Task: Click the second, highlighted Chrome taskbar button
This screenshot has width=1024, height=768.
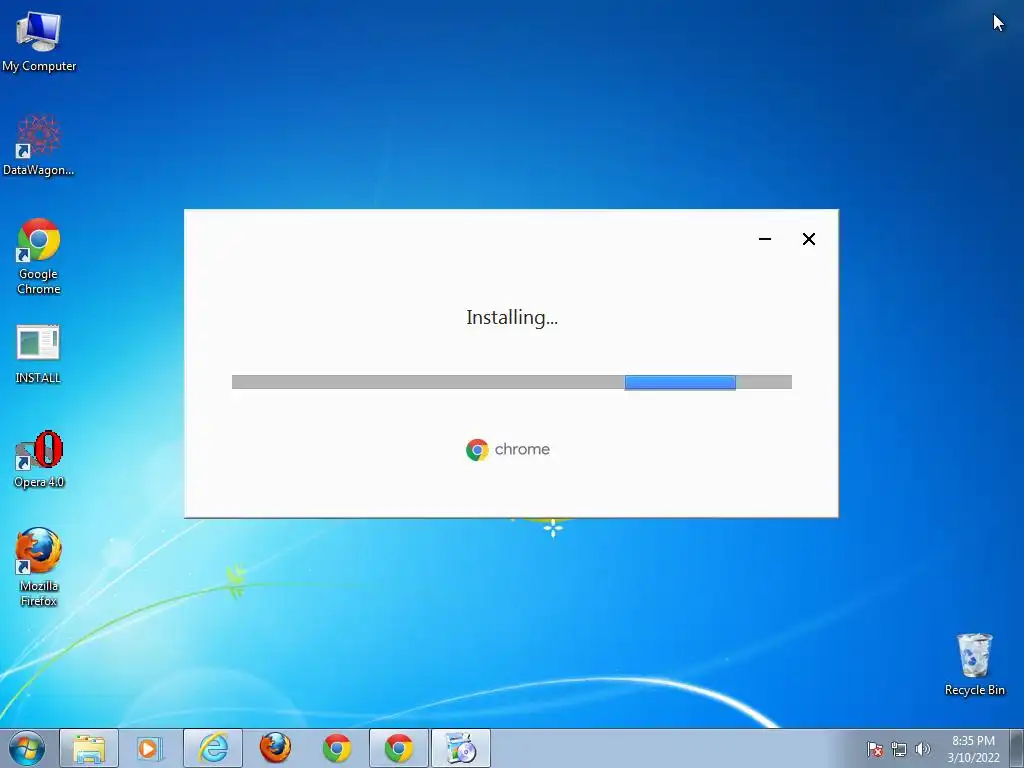Action: click(x=399, y=748)
